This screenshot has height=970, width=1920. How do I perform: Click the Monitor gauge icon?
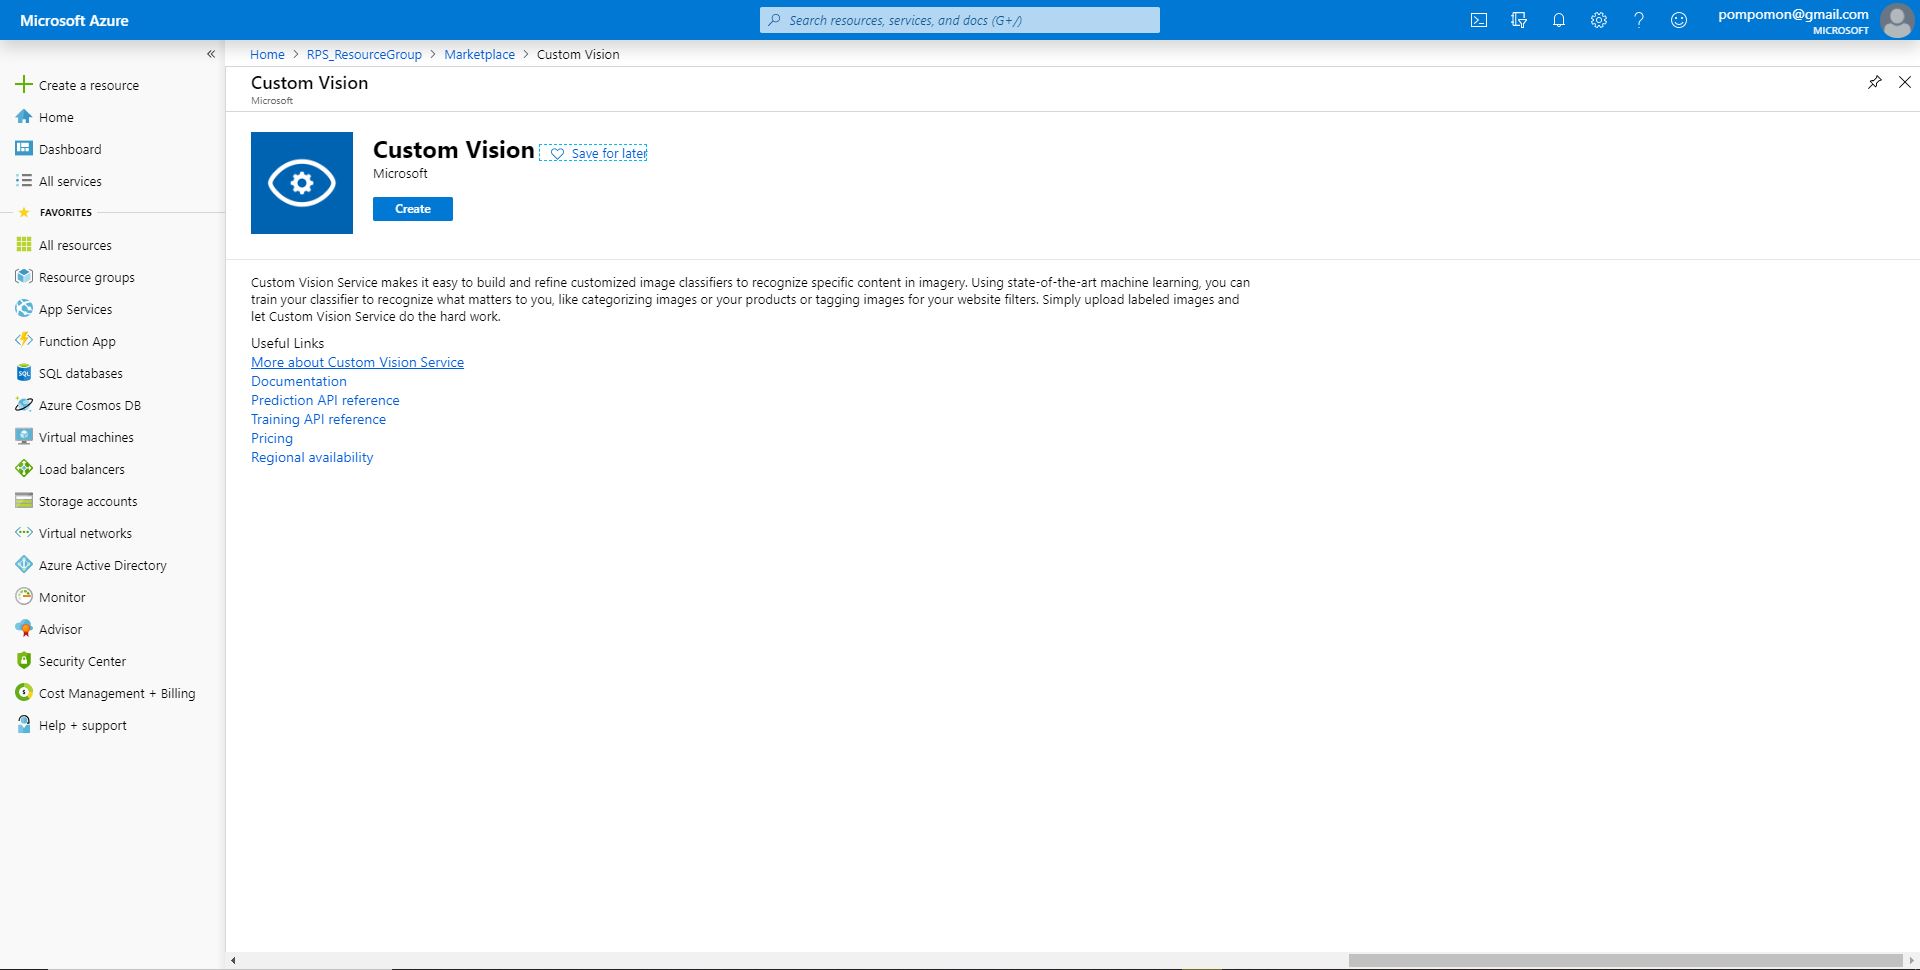[x=24, y=597]
